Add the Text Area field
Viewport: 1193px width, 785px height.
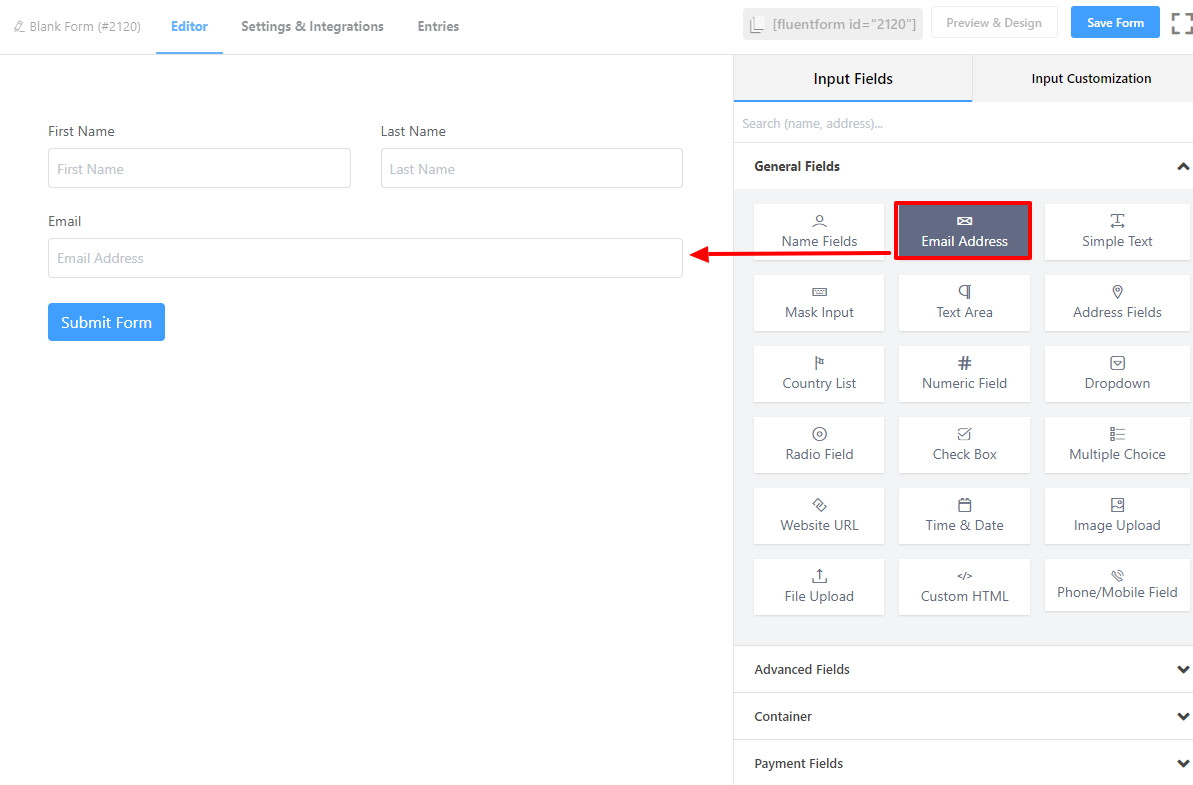964,303
